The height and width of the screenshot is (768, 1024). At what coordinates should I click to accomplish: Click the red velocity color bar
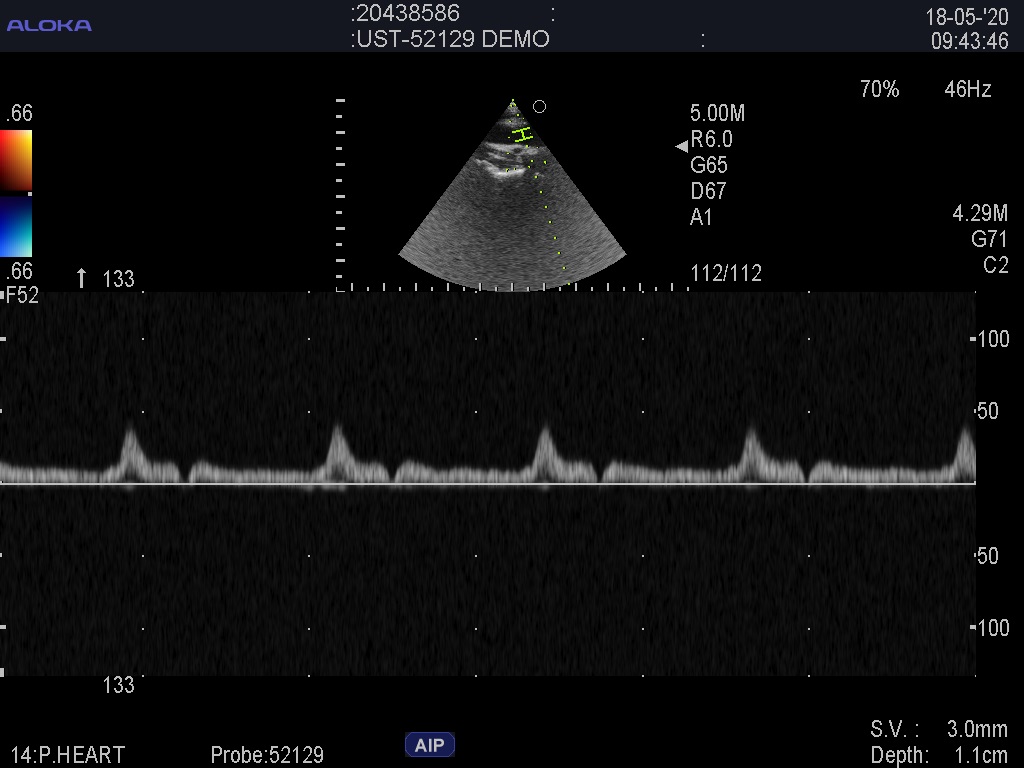[16, 160]
